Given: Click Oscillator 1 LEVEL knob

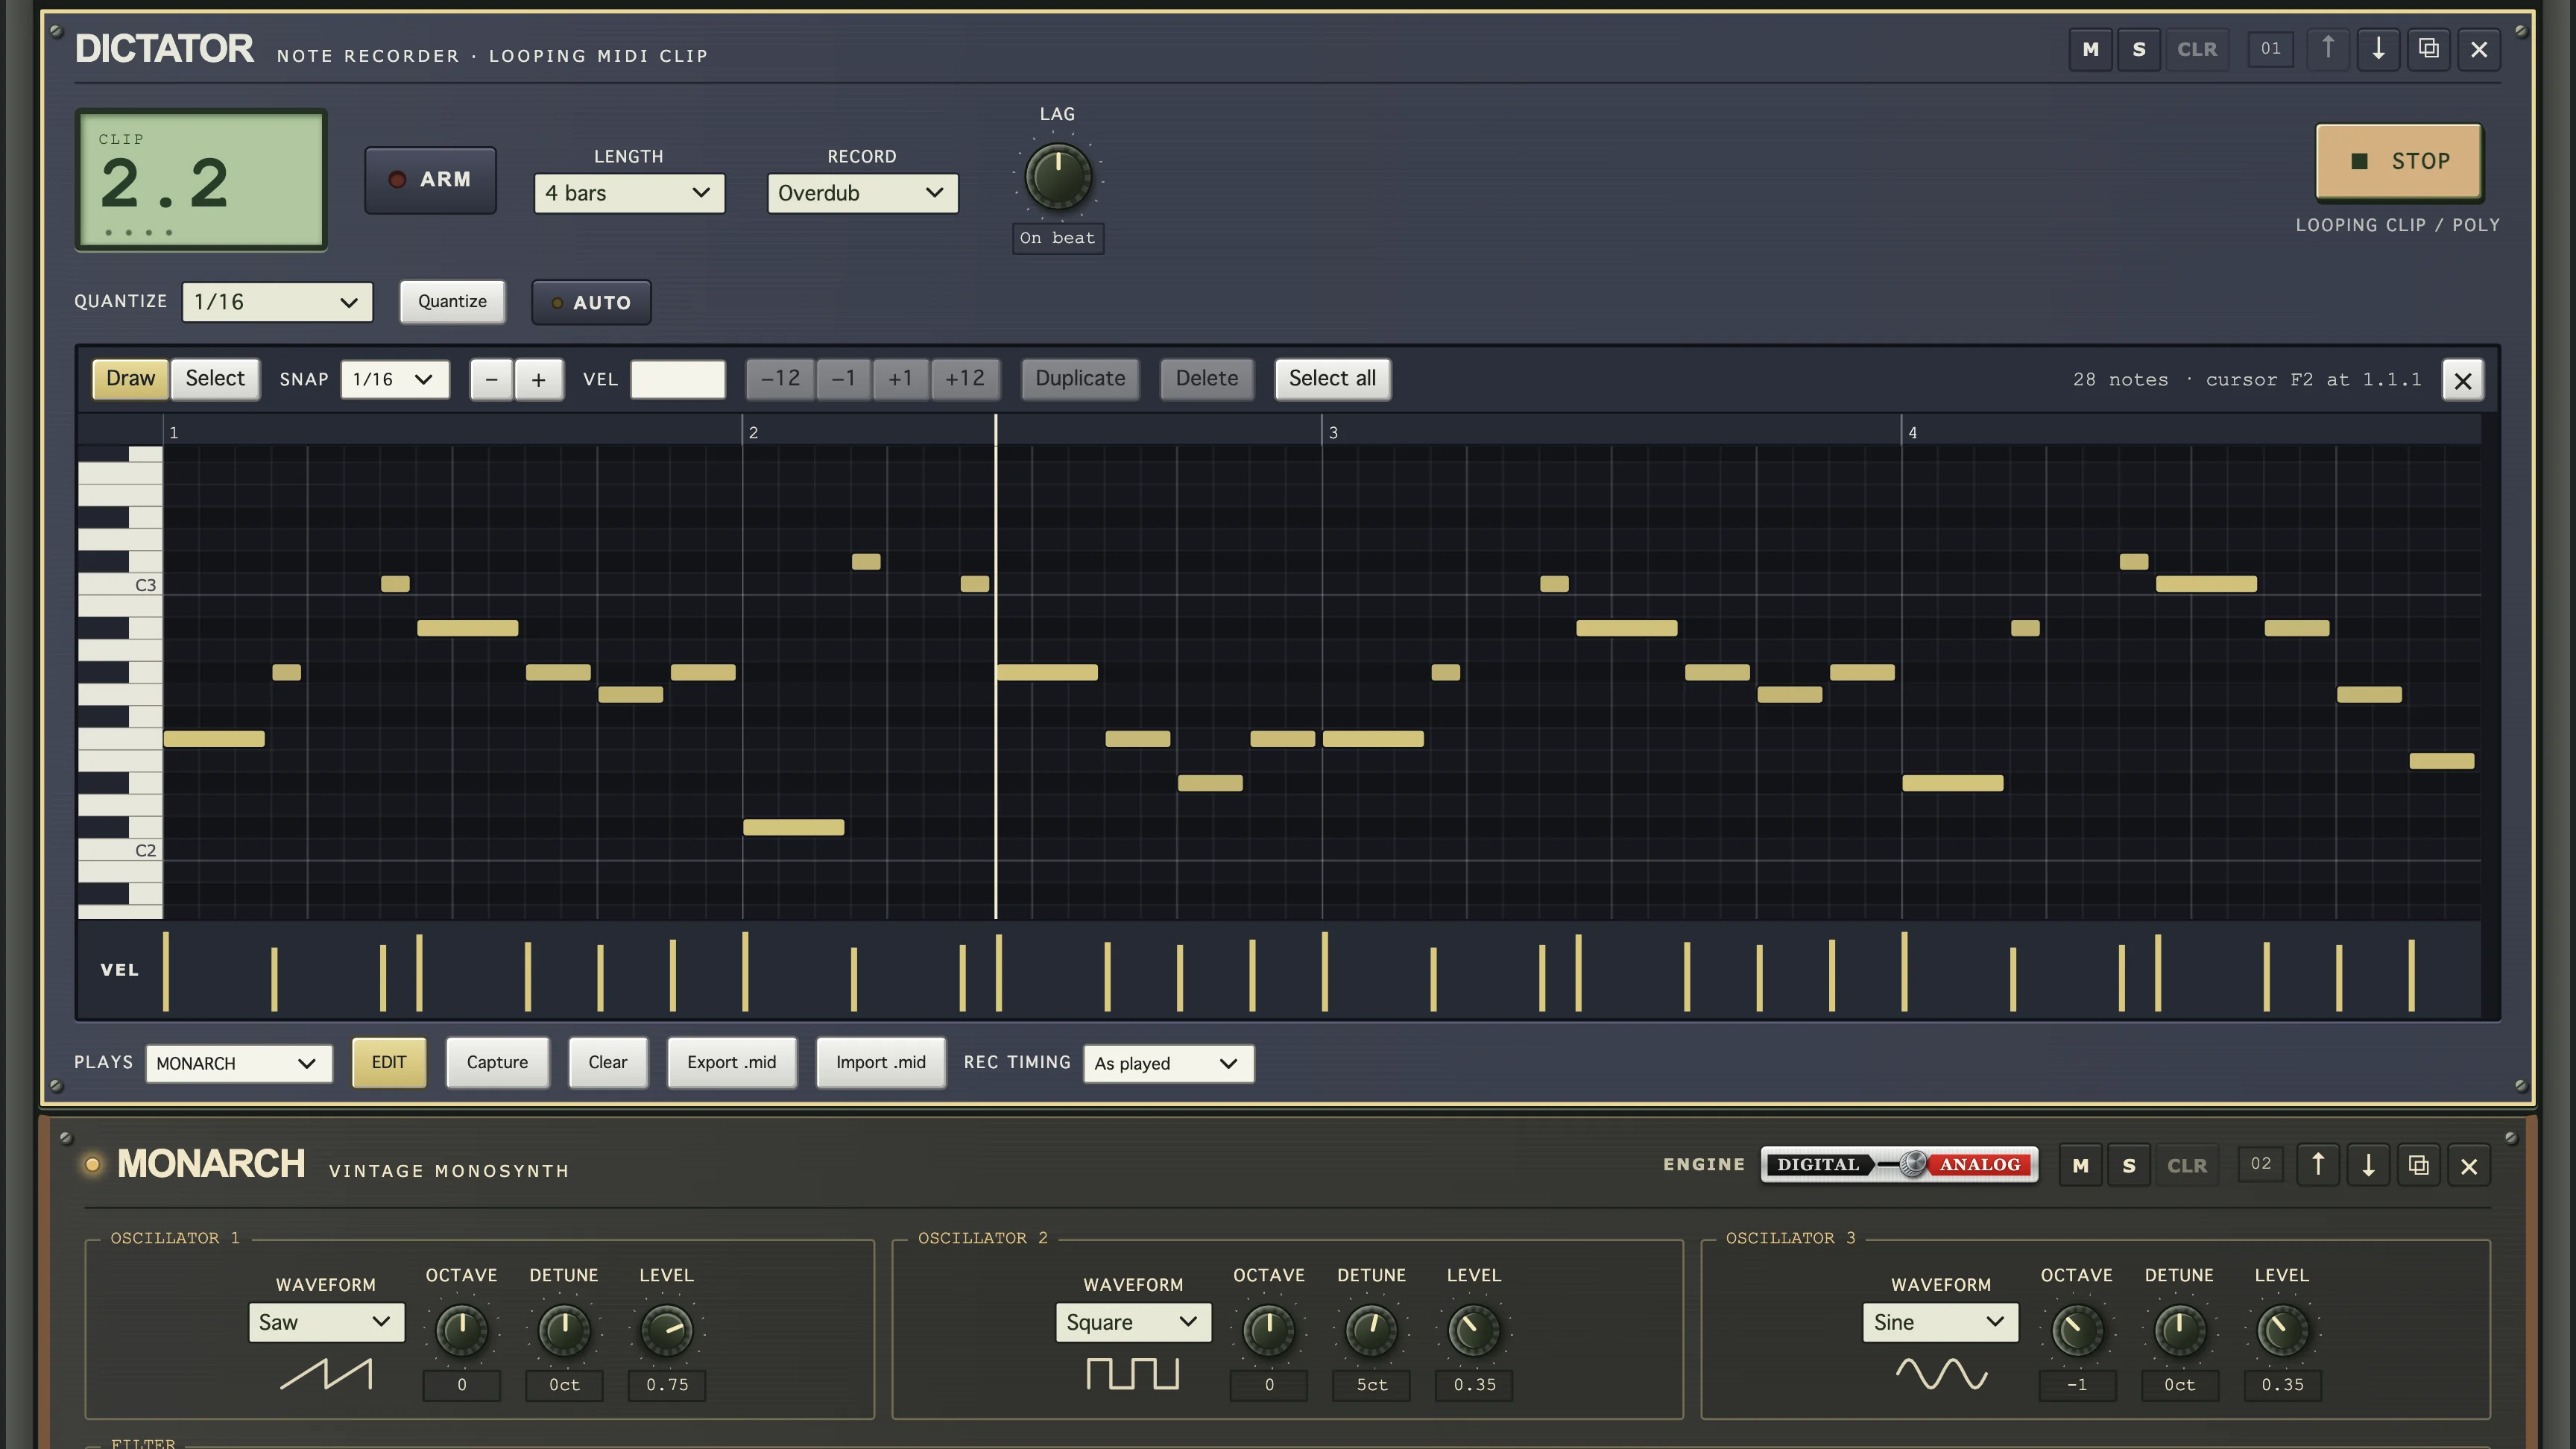Looking at the screenshot, I should click(x=666, y=1331).
